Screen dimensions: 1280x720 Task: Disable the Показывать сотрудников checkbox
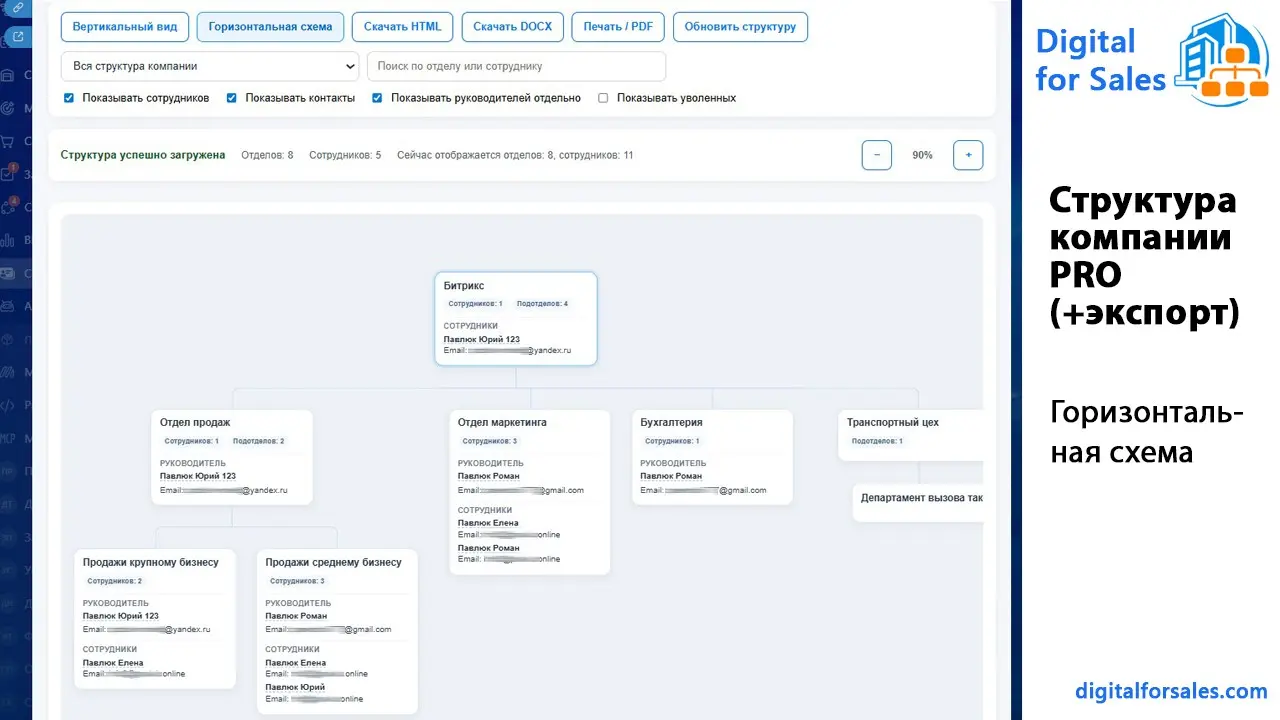tap(68, 98)
